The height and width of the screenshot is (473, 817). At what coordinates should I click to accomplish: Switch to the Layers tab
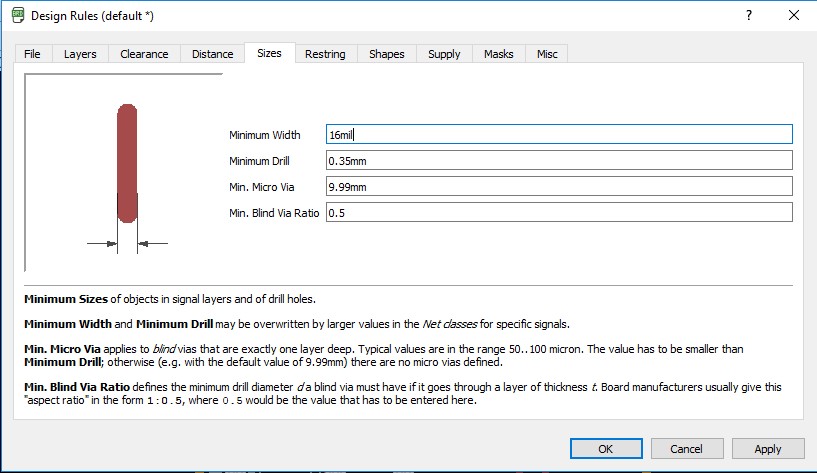(x=80, y=54)
